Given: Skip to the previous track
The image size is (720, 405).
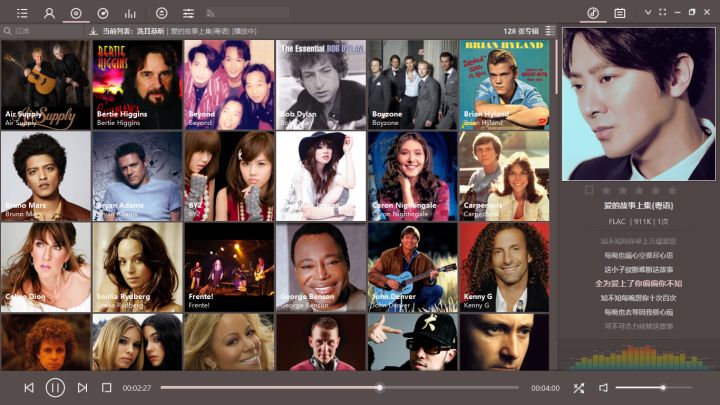Looking at the screenshot, I should click(x=29, y=388).
